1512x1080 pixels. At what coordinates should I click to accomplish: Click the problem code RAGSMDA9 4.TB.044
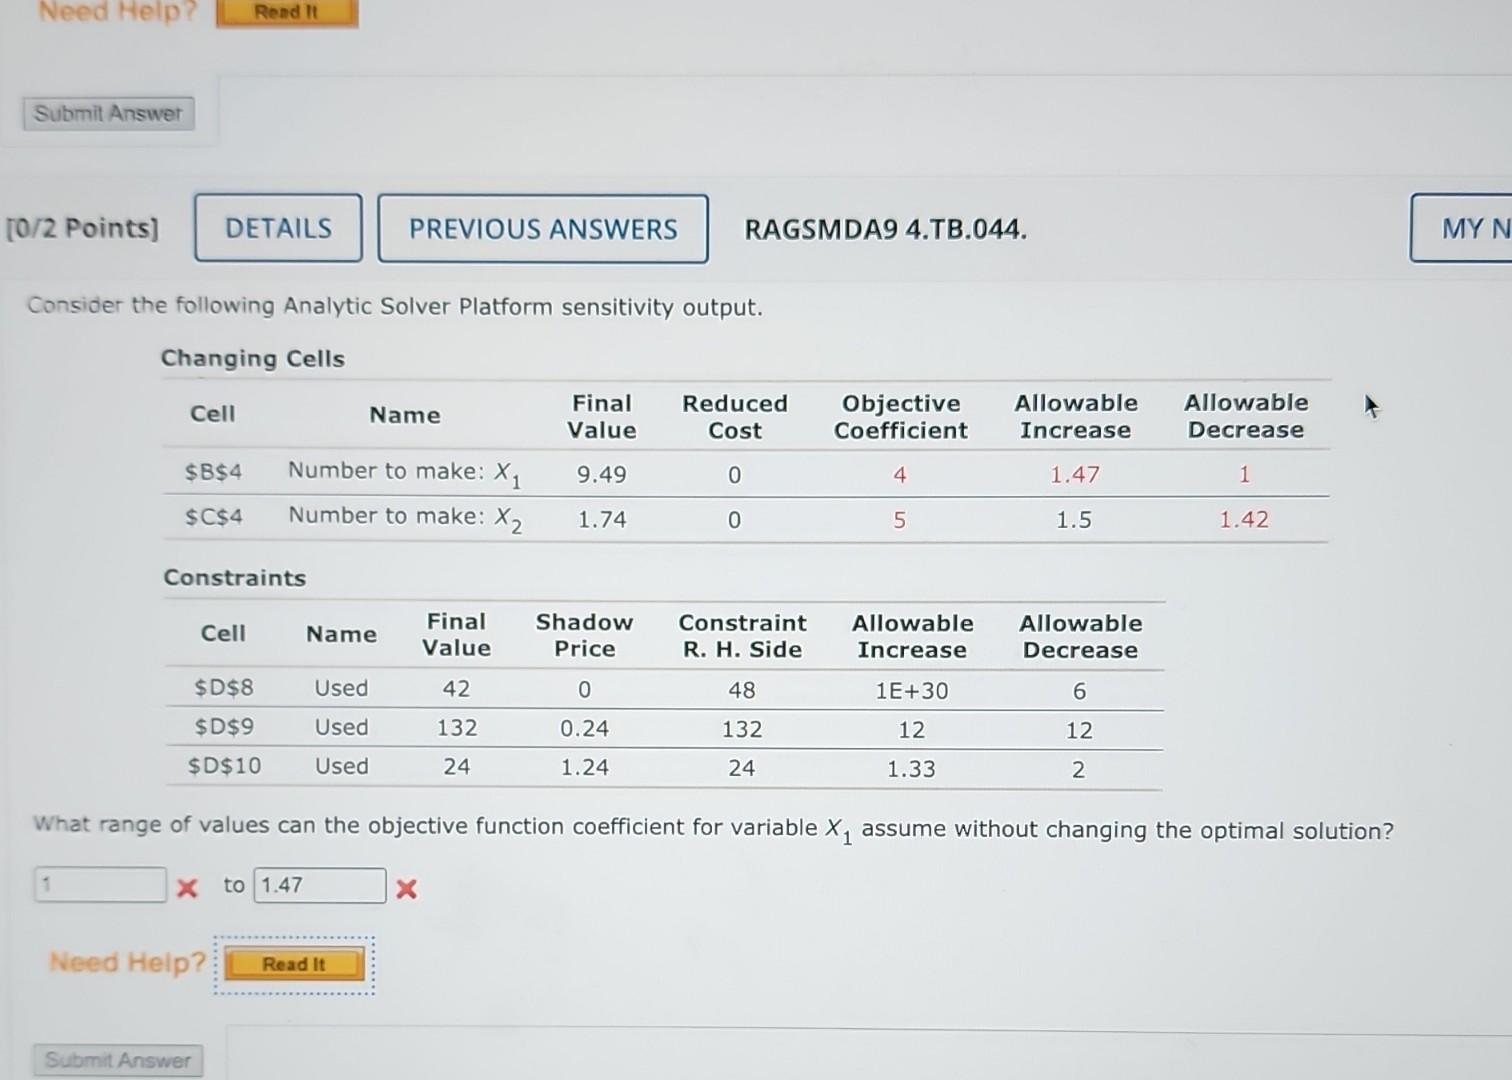[885, 229]
